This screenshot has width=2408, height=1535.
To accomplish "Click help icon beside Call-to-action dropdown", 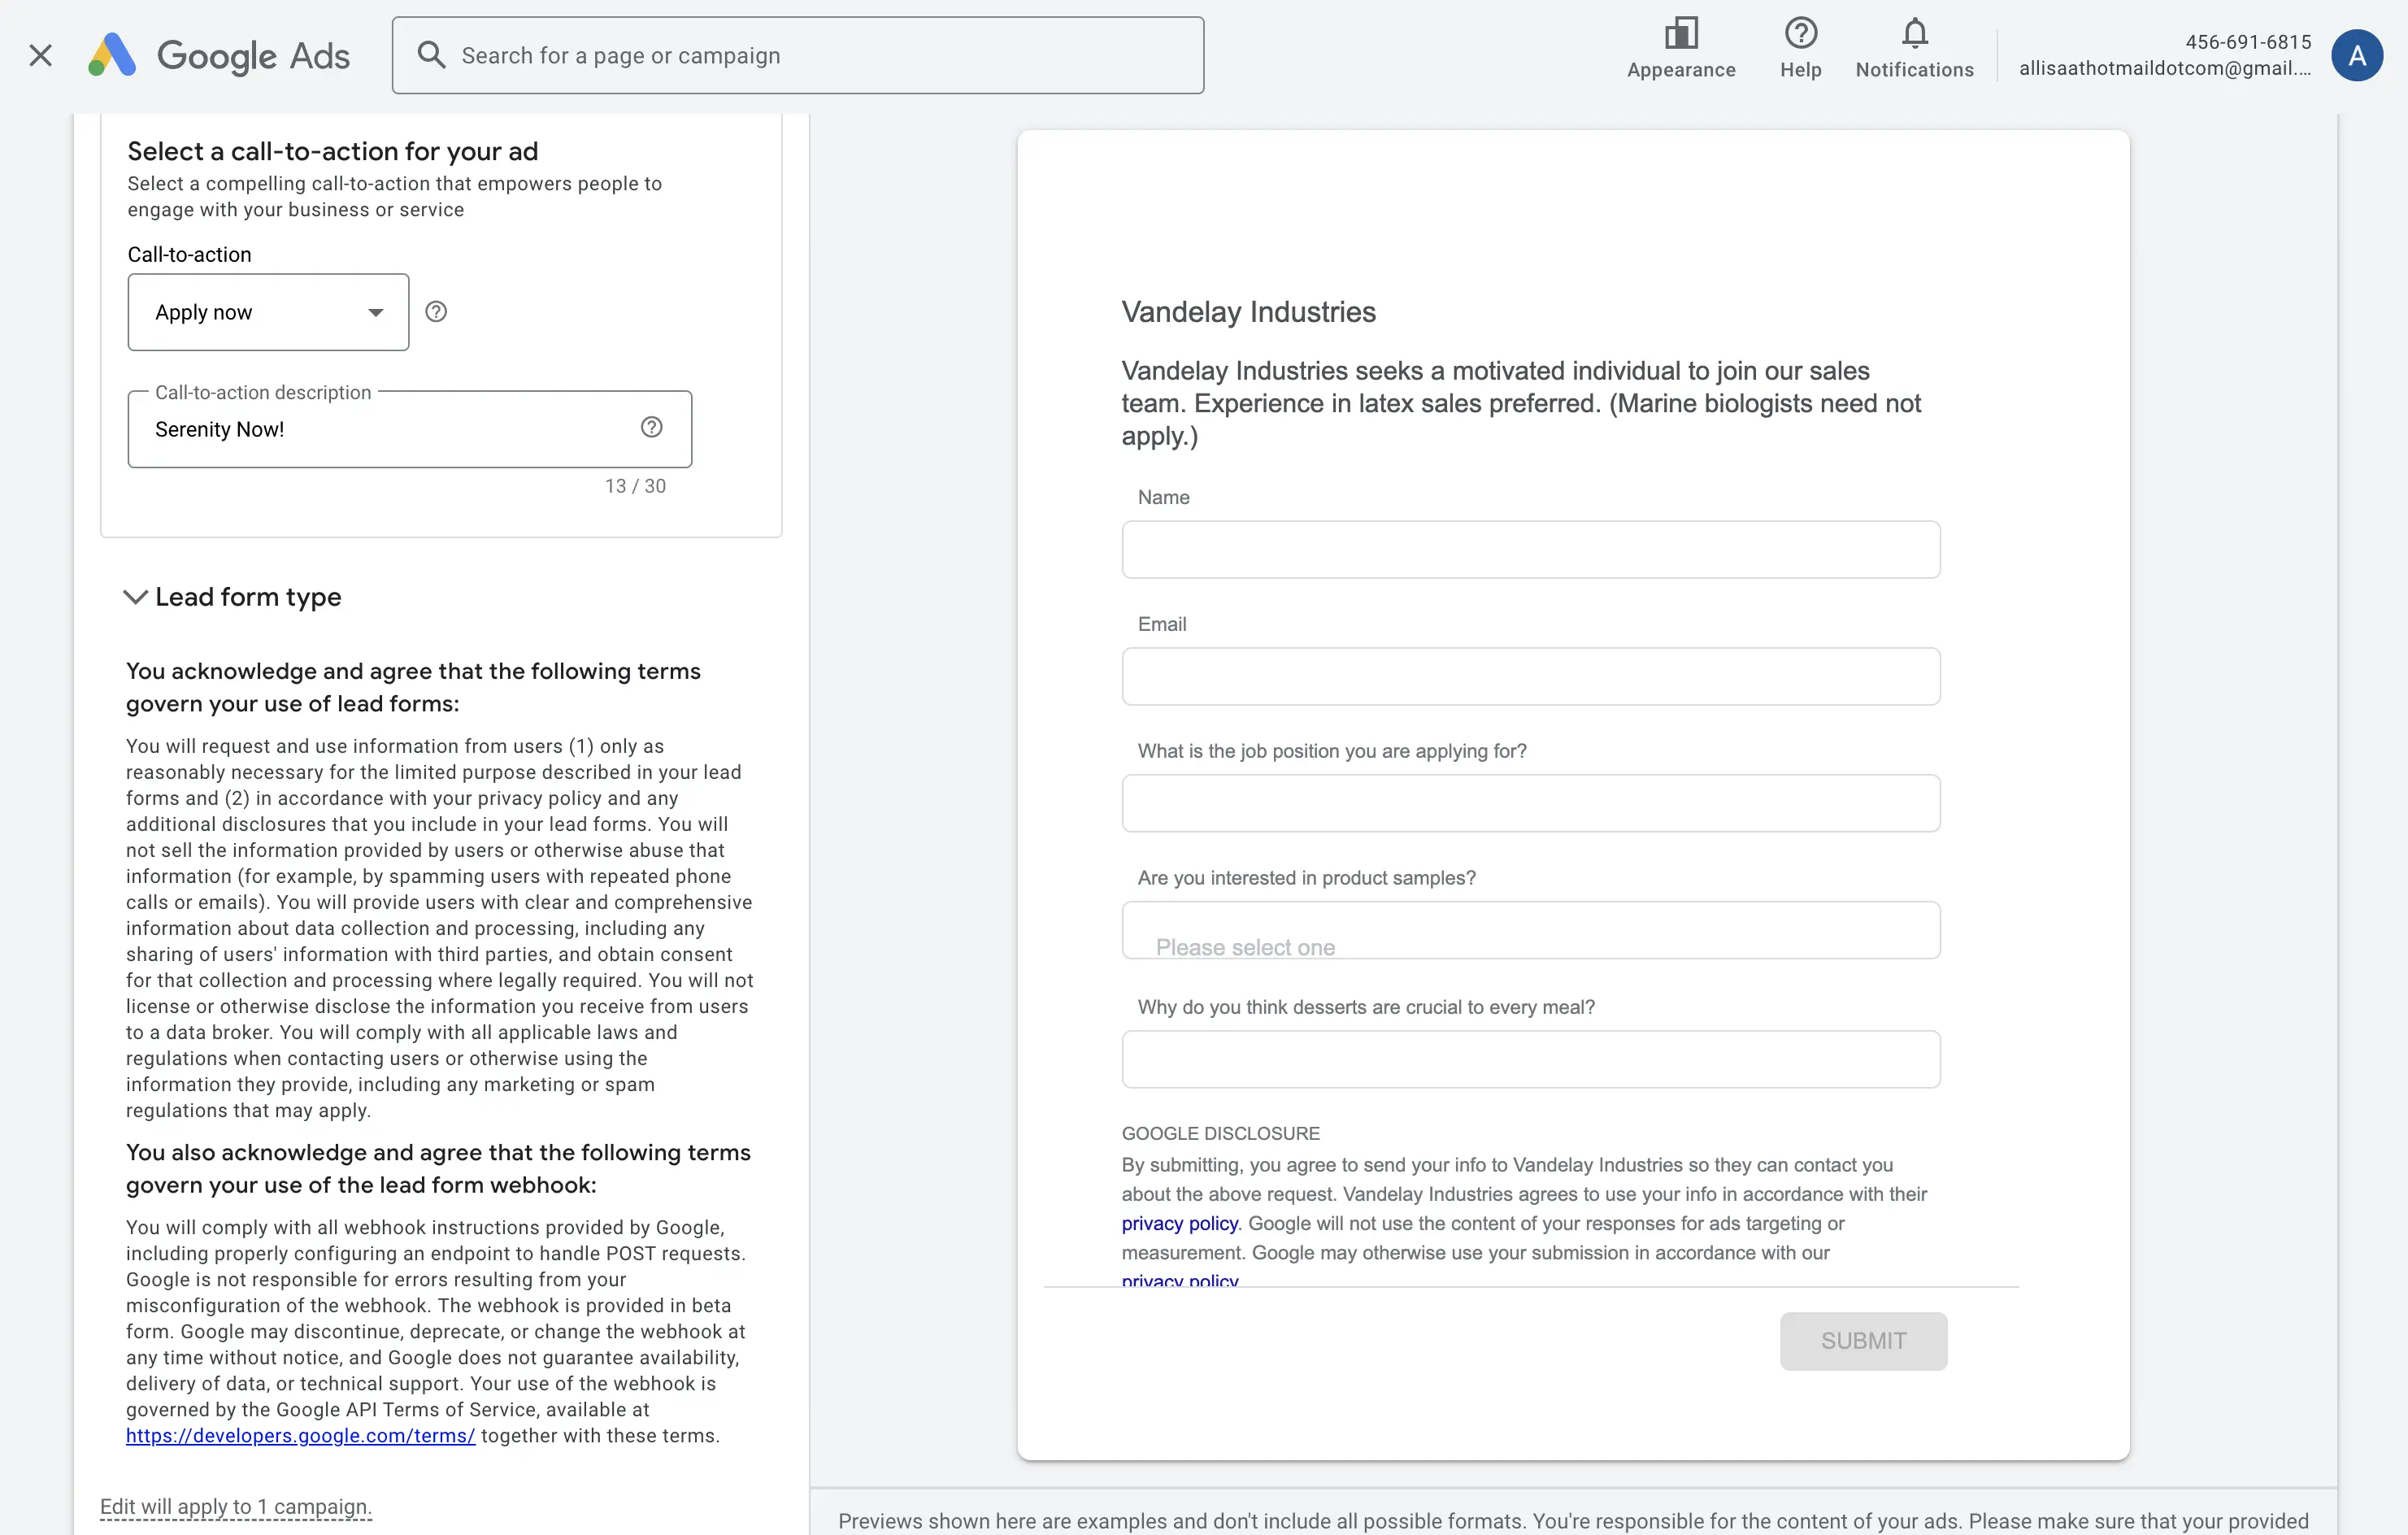I will (436, 312).
